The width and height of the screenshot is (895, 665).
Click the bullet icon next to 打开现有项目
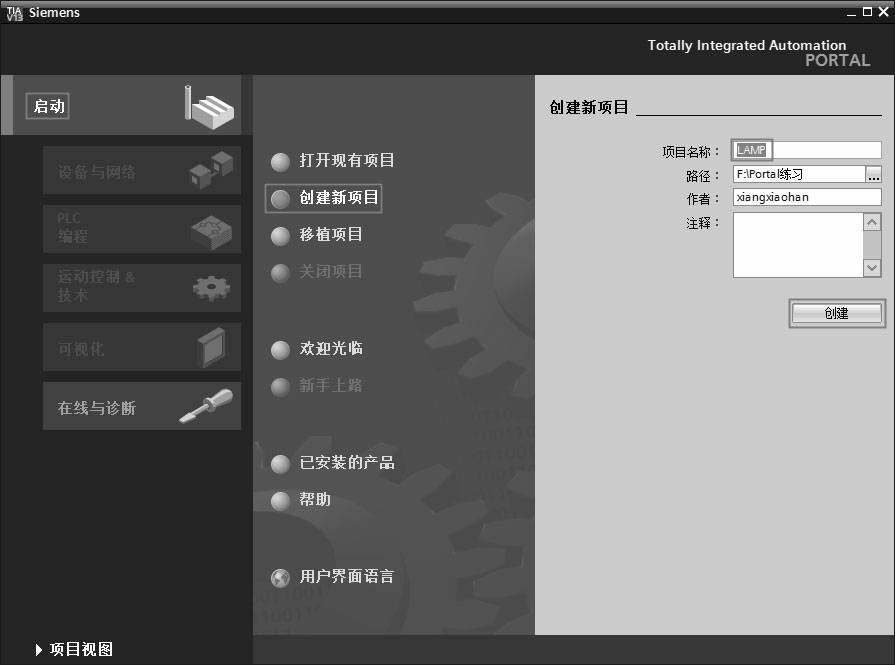click(281, 162)
